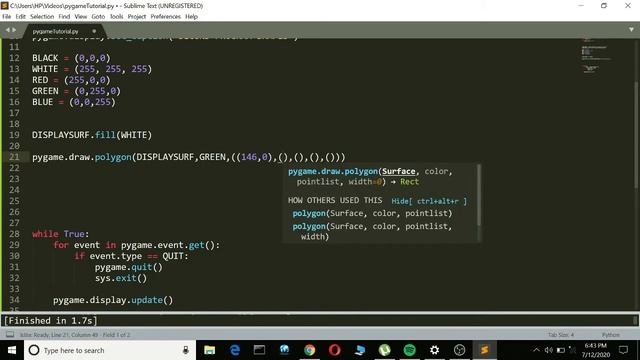The height and width of the screenshot is (360, 640).
Task: Place the cursor on the WHITE color definition line
Action: point(92,69)
